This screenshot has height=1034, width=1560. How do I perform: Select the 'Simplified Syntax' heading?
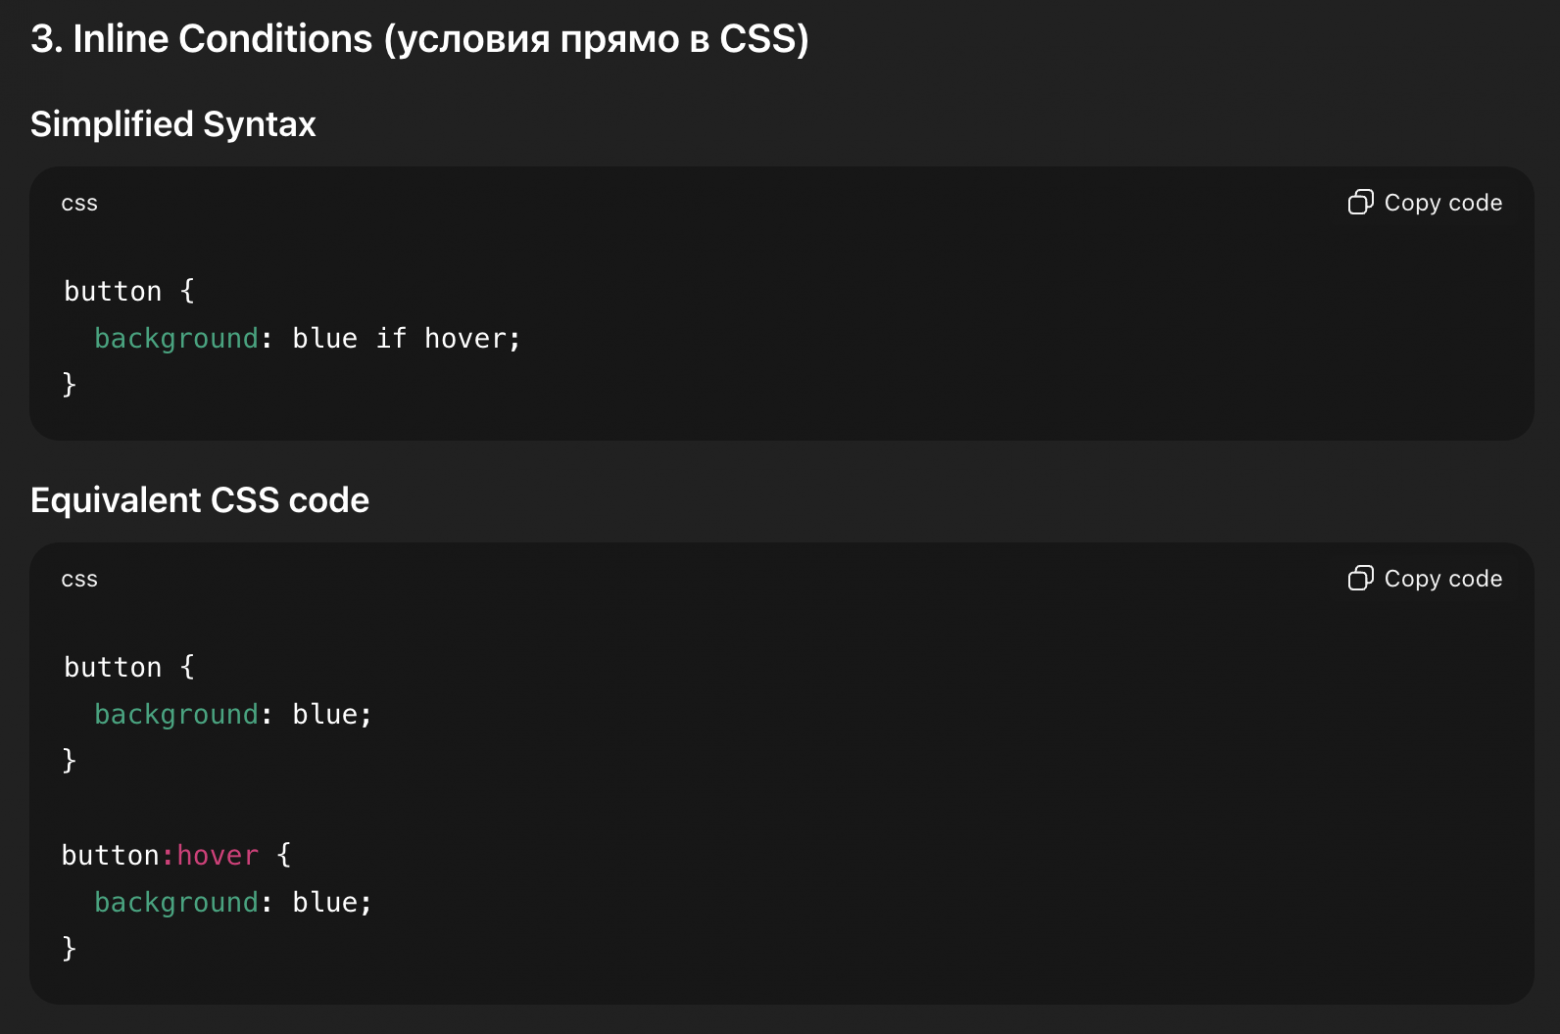(173, 124)
